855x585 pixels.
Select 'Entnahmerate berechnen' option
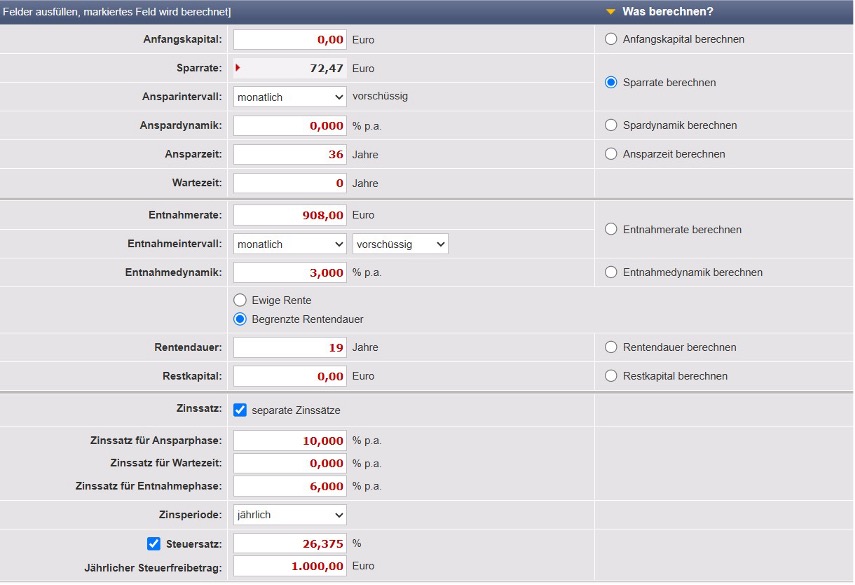point(611,229)
